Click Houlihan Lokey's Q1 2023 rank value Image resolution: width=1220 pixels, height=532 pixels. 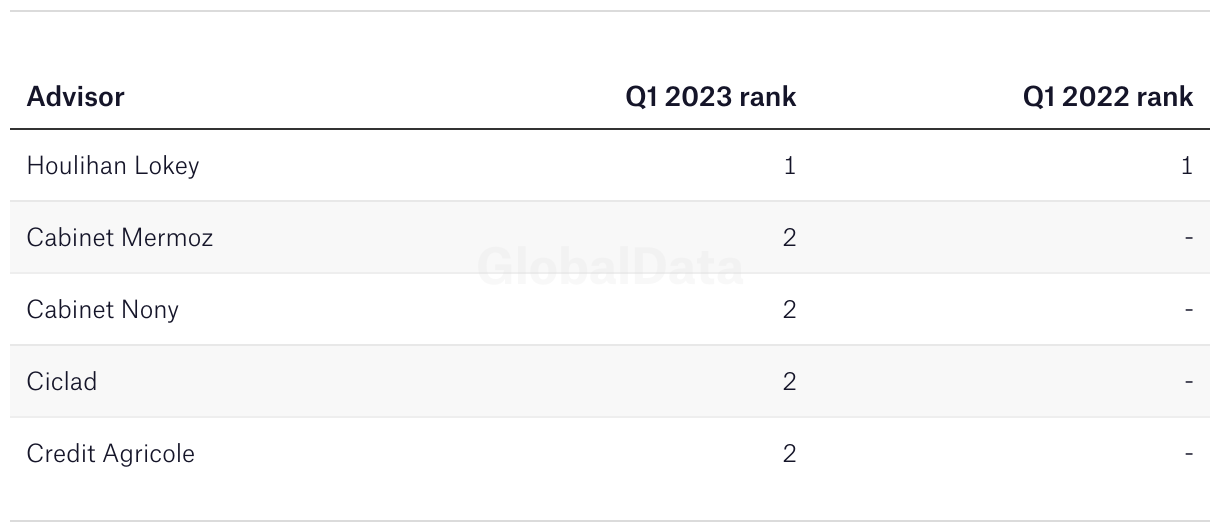(x=790, y=166)
